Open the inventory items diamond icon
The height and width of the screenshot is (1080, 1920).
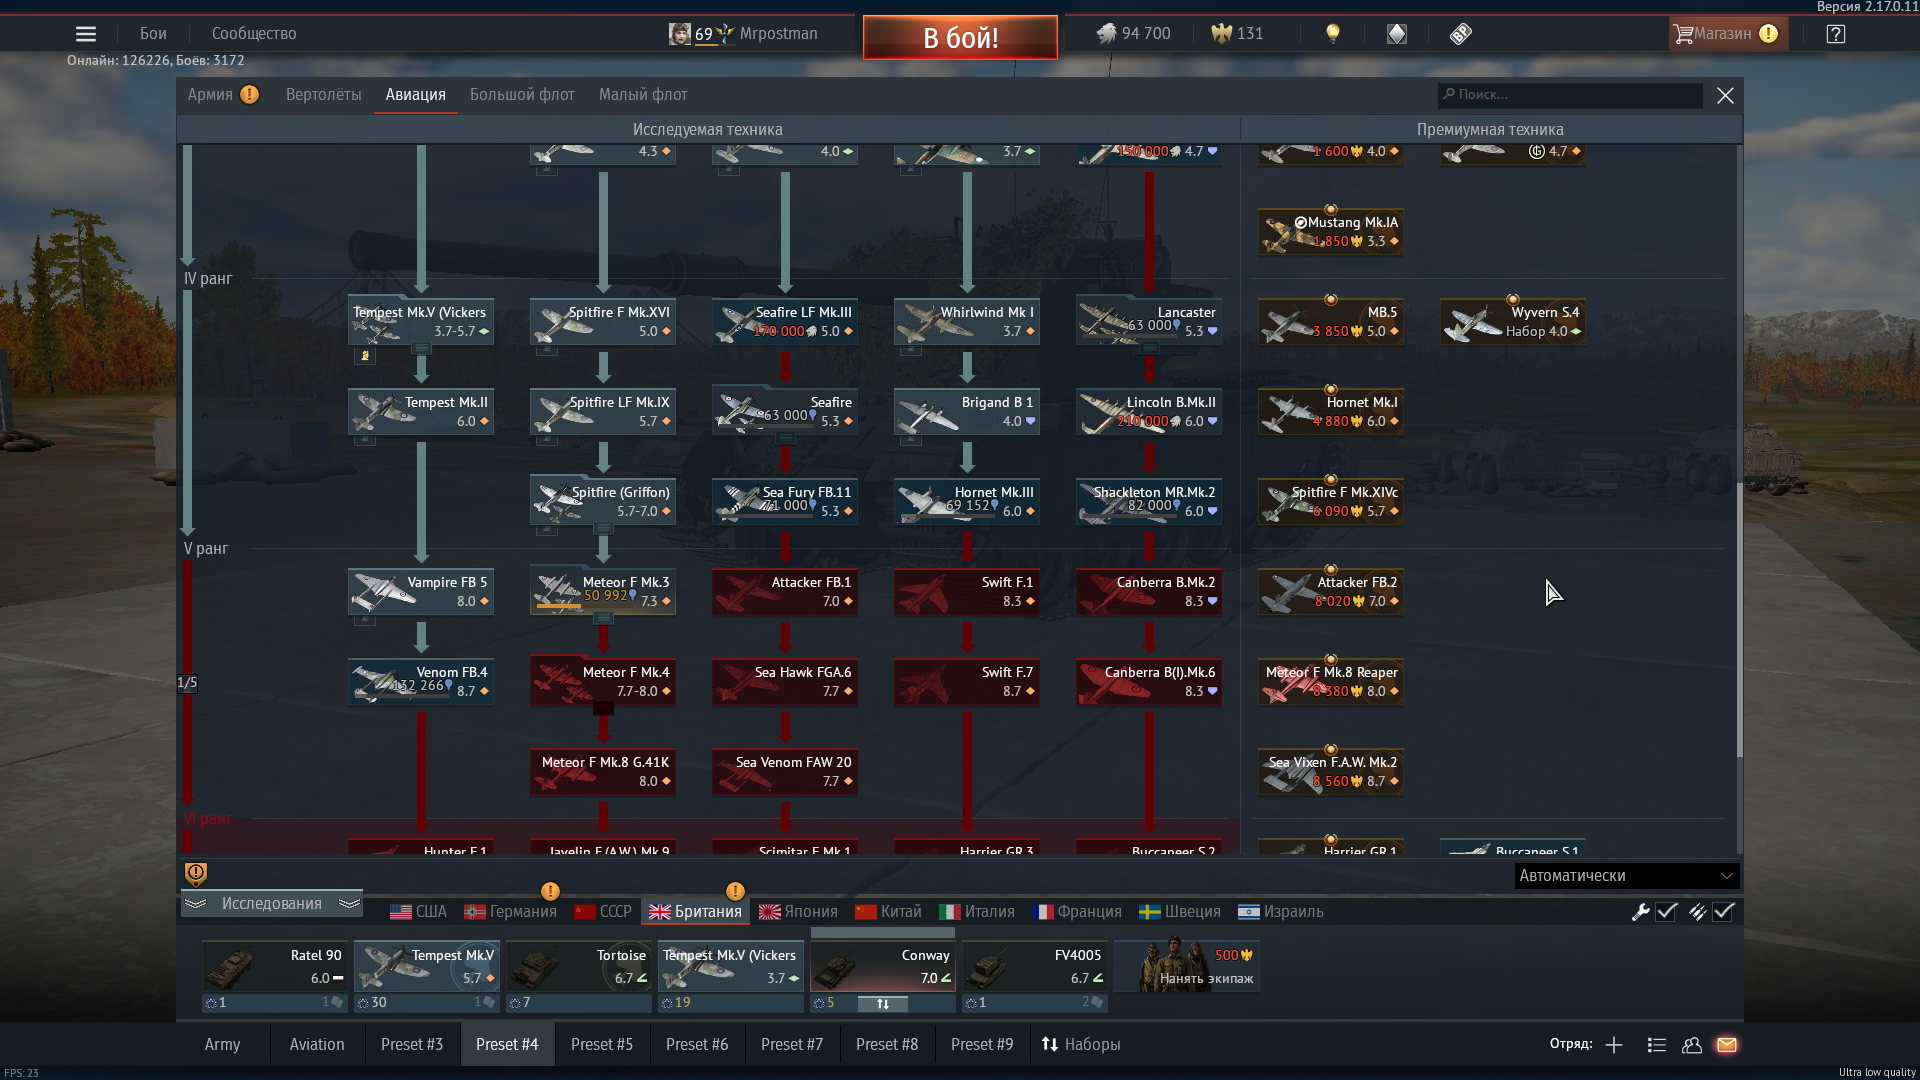click(1397, 34)
